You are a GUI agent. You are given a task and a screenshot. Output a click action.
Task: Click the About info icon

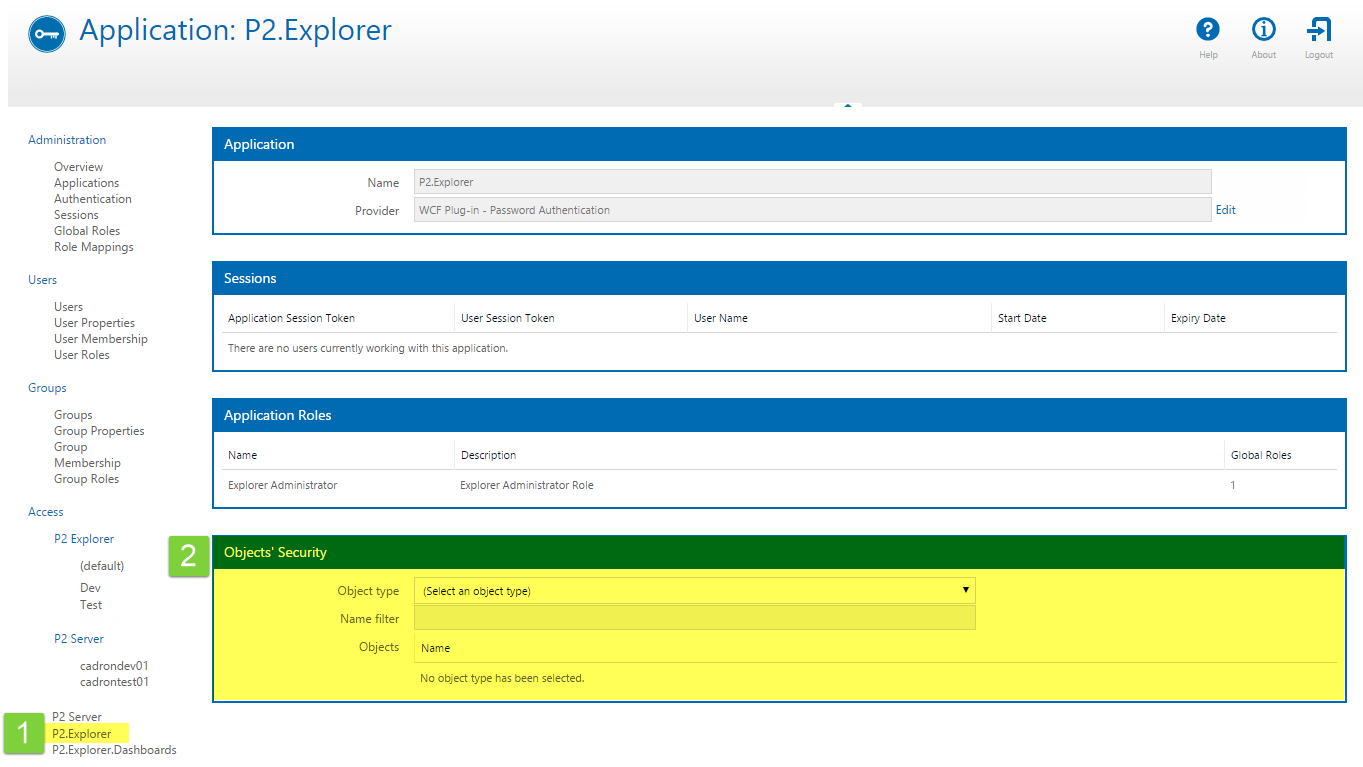pos(1263,31)
